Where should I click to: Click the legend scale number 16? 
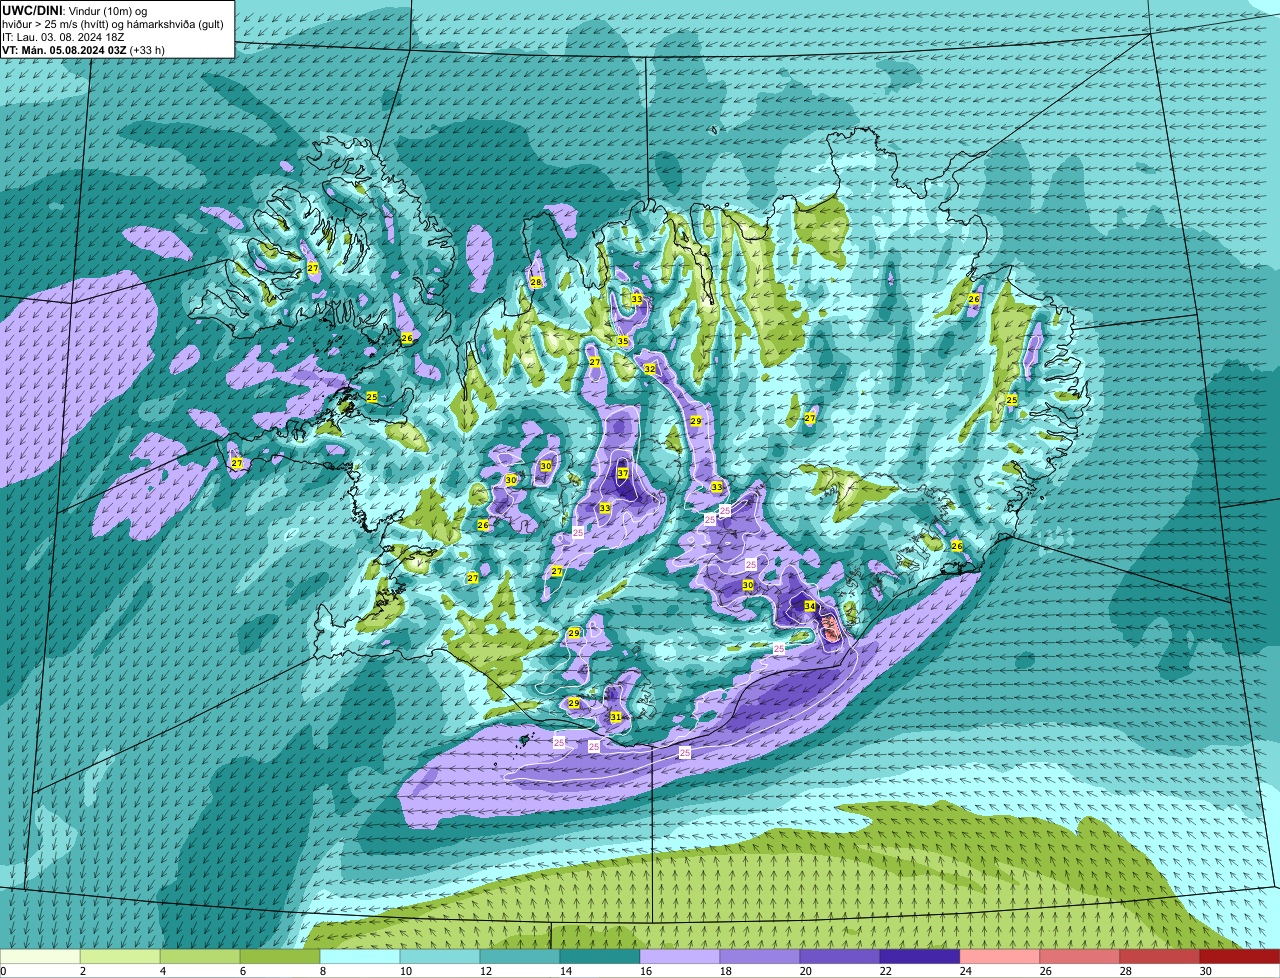pos(646,971)
